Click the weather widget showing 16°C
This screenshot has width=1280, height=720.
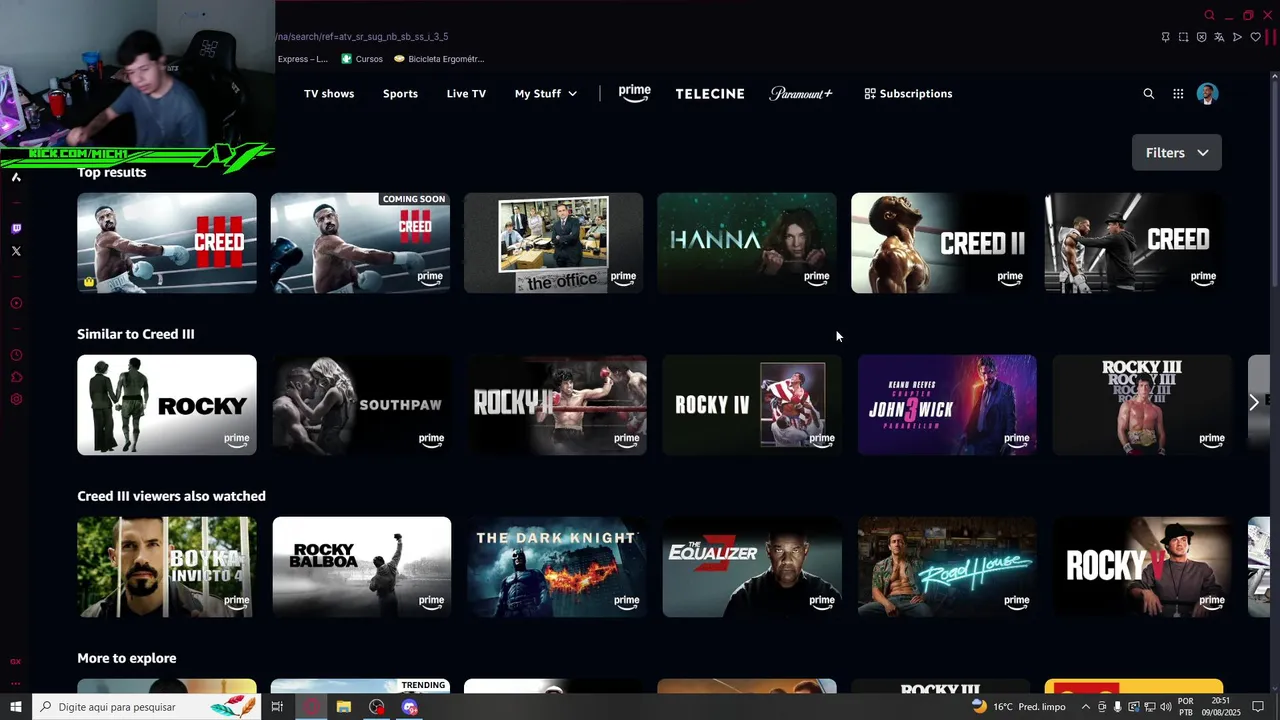coord(1018,707)
